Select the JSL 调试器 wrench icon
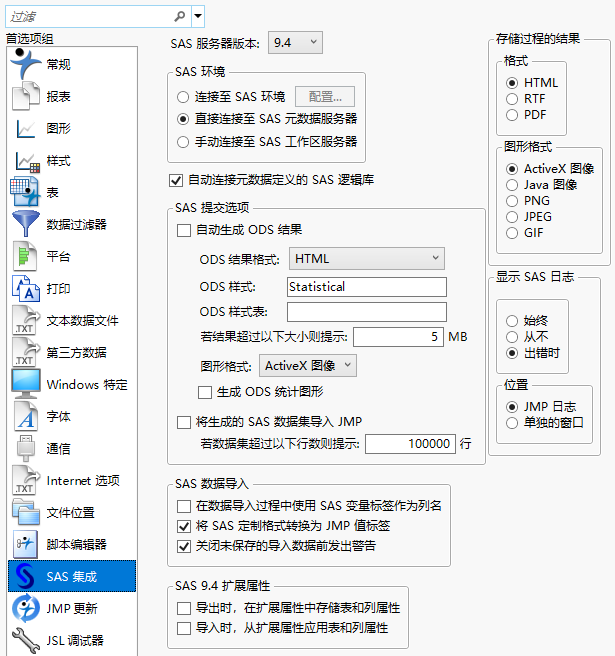Image resolution: width=615 pixels, height=656 pixels. click(26, 640)
